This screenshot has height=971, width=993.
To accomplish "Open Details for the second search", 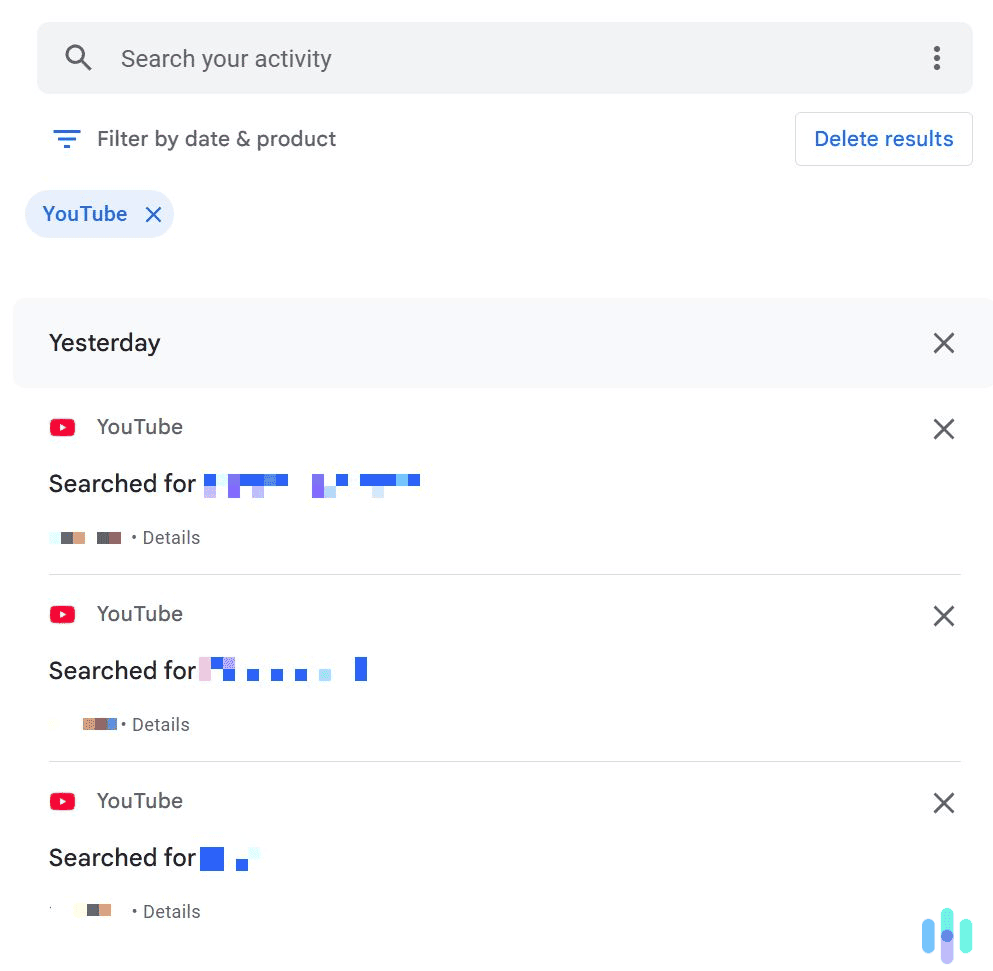I will coord(160,724).
